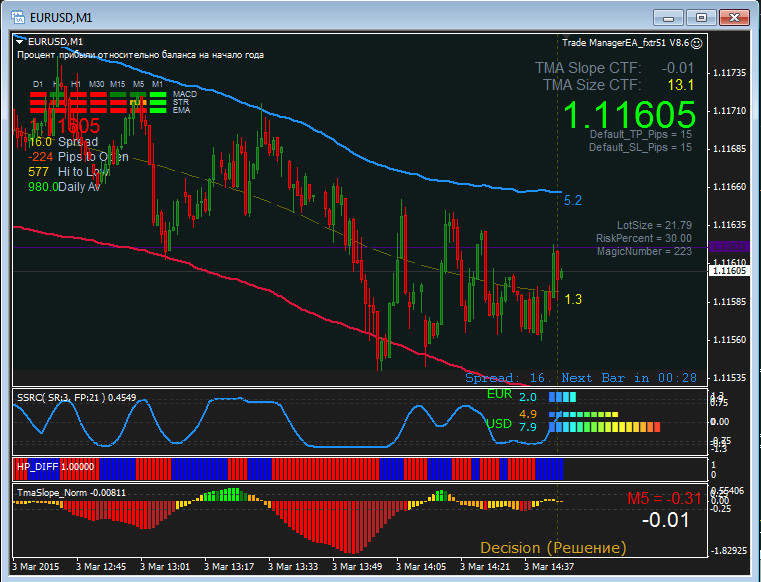Image resolution: width=761 pixels, height=582 pixels.
Task: Click the USD strength value 7.9
Action: point(528,427)
